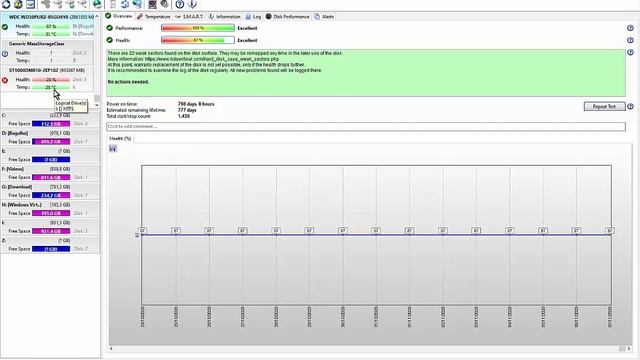The width and height of the screenshot is (640, 360).
Task: Click the Performance percentage bar
Action: (x=198, y=28)
